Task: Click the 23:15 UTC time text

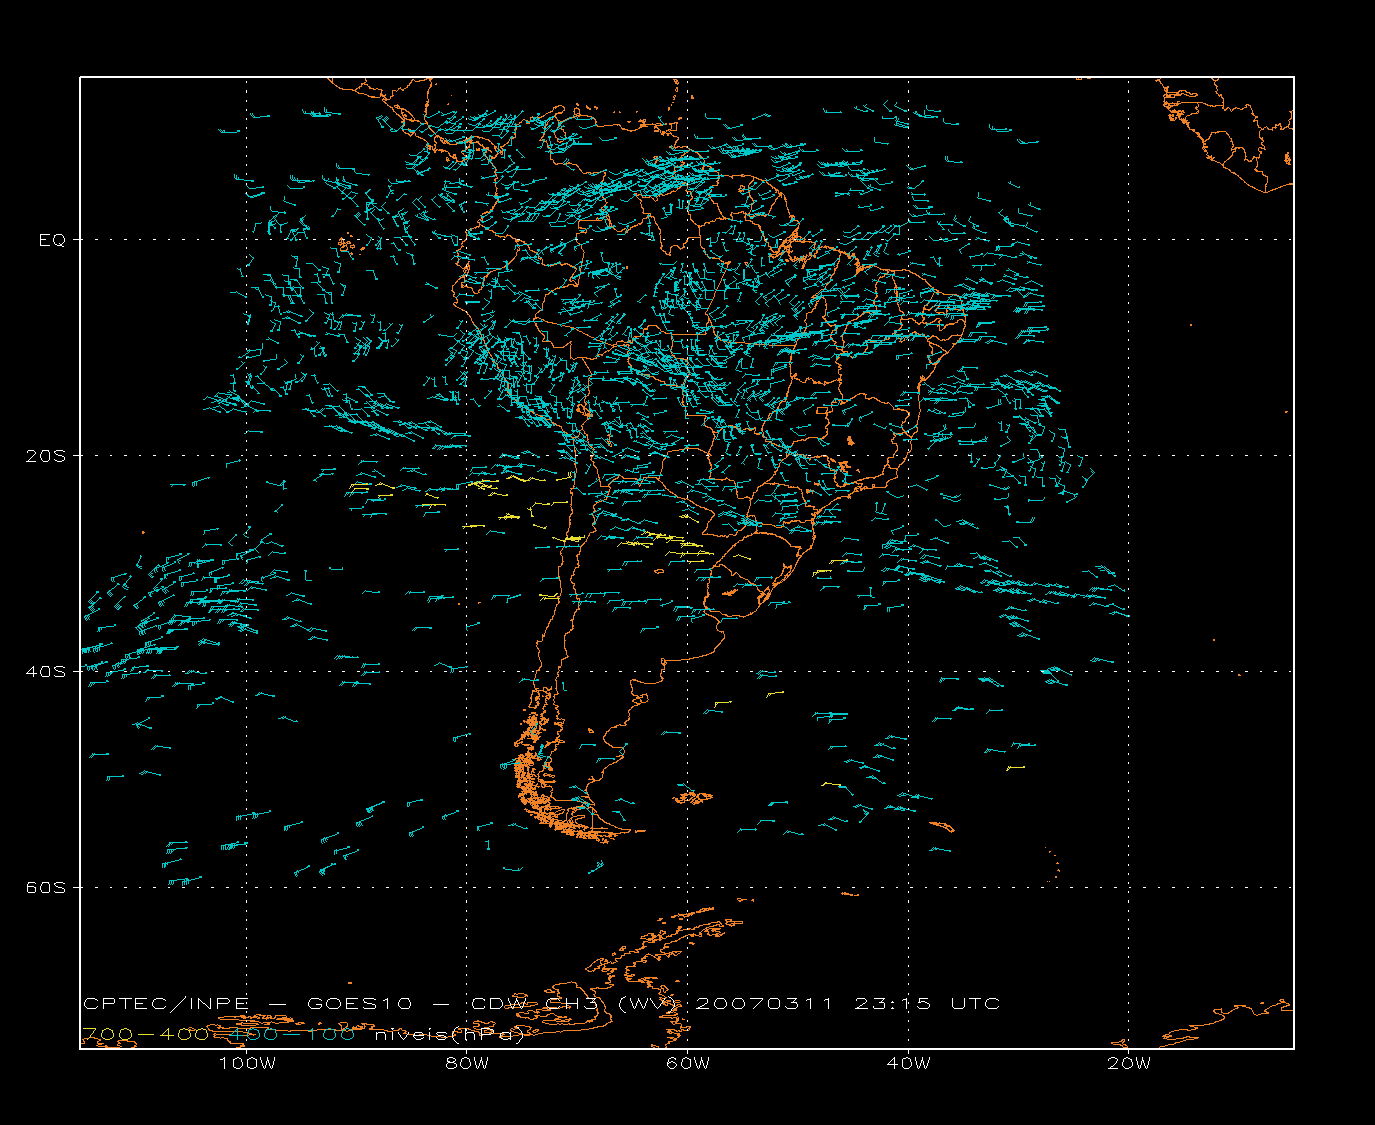Action: click(x=927, y=1004)
